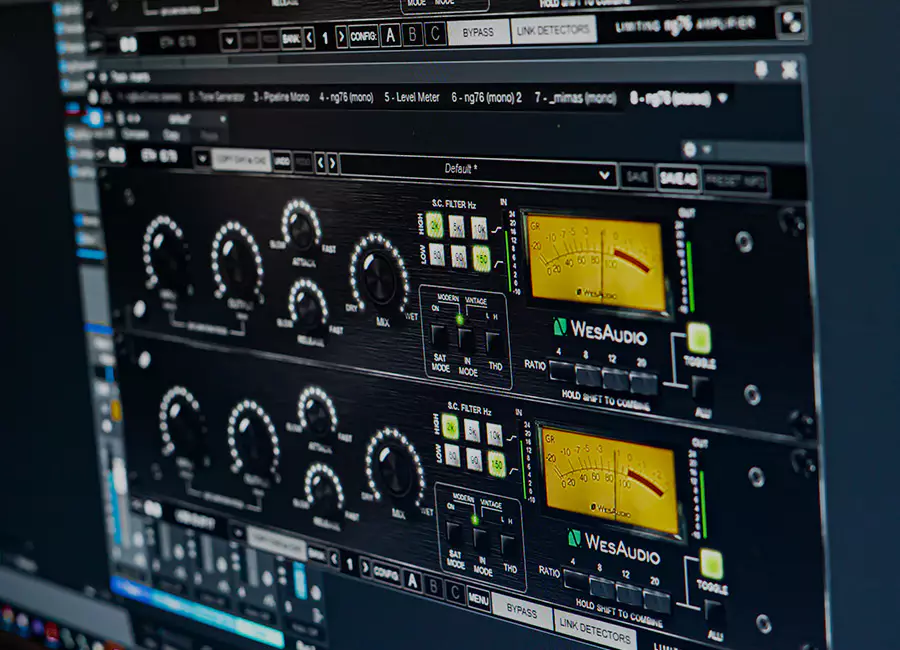Select ratio 4 on lower unit
This screenshot has width=900, height=650.
click(x=575, y=580)
